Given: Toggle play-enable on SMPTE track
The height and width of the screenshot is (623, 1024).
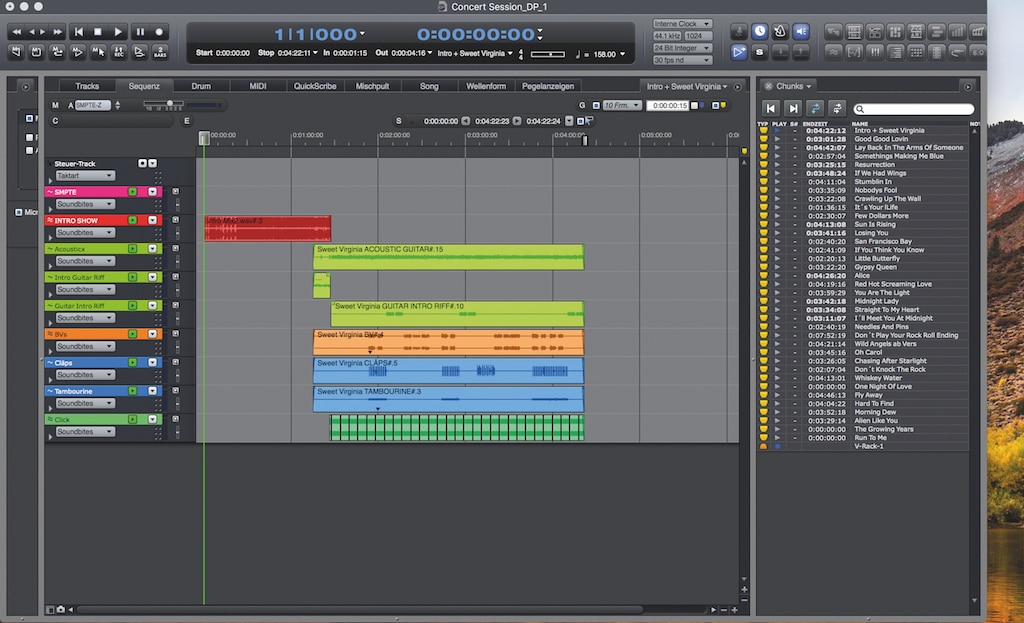Looking at the screenshot, I should point(132,191).
